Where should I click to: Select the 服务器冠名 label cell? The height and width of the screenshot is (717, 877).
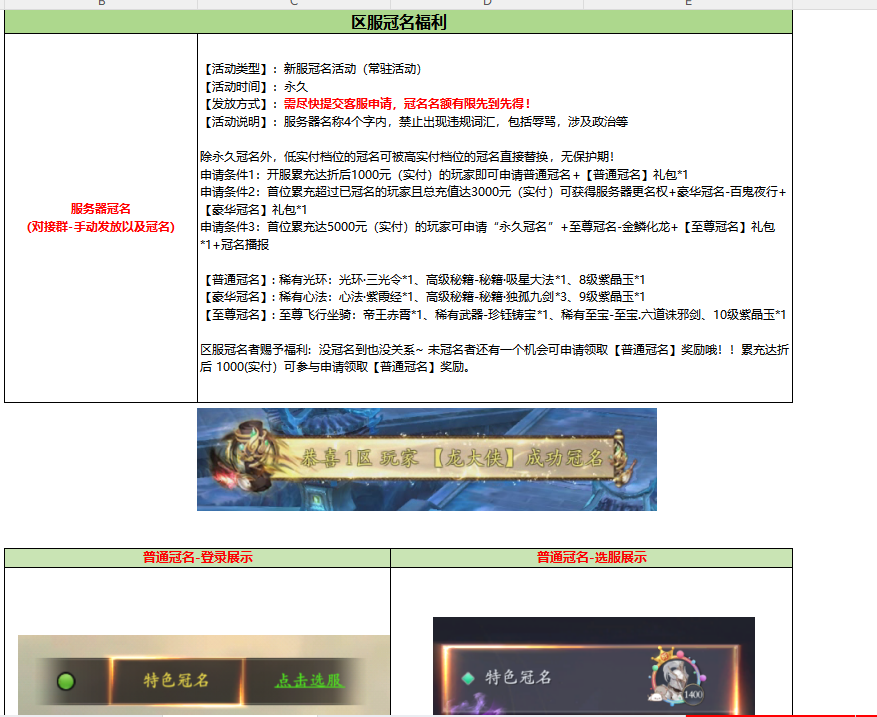pos(101,218)
